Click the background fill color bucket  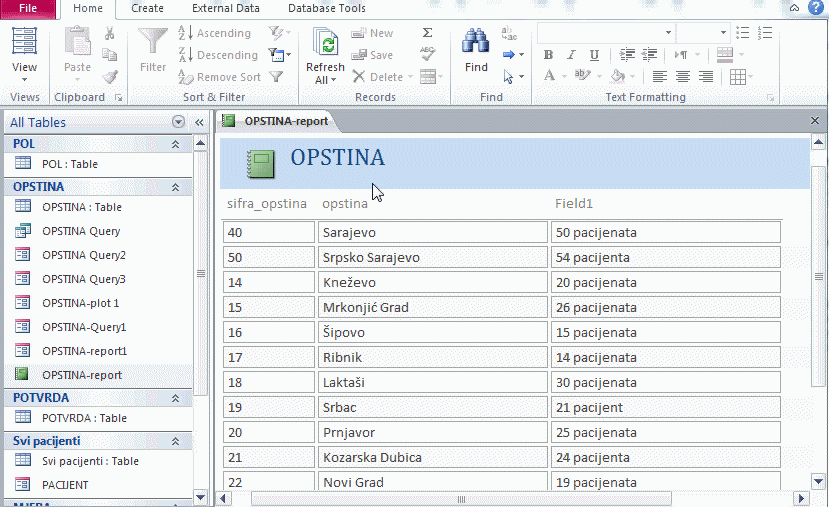(x=617, y=76)
